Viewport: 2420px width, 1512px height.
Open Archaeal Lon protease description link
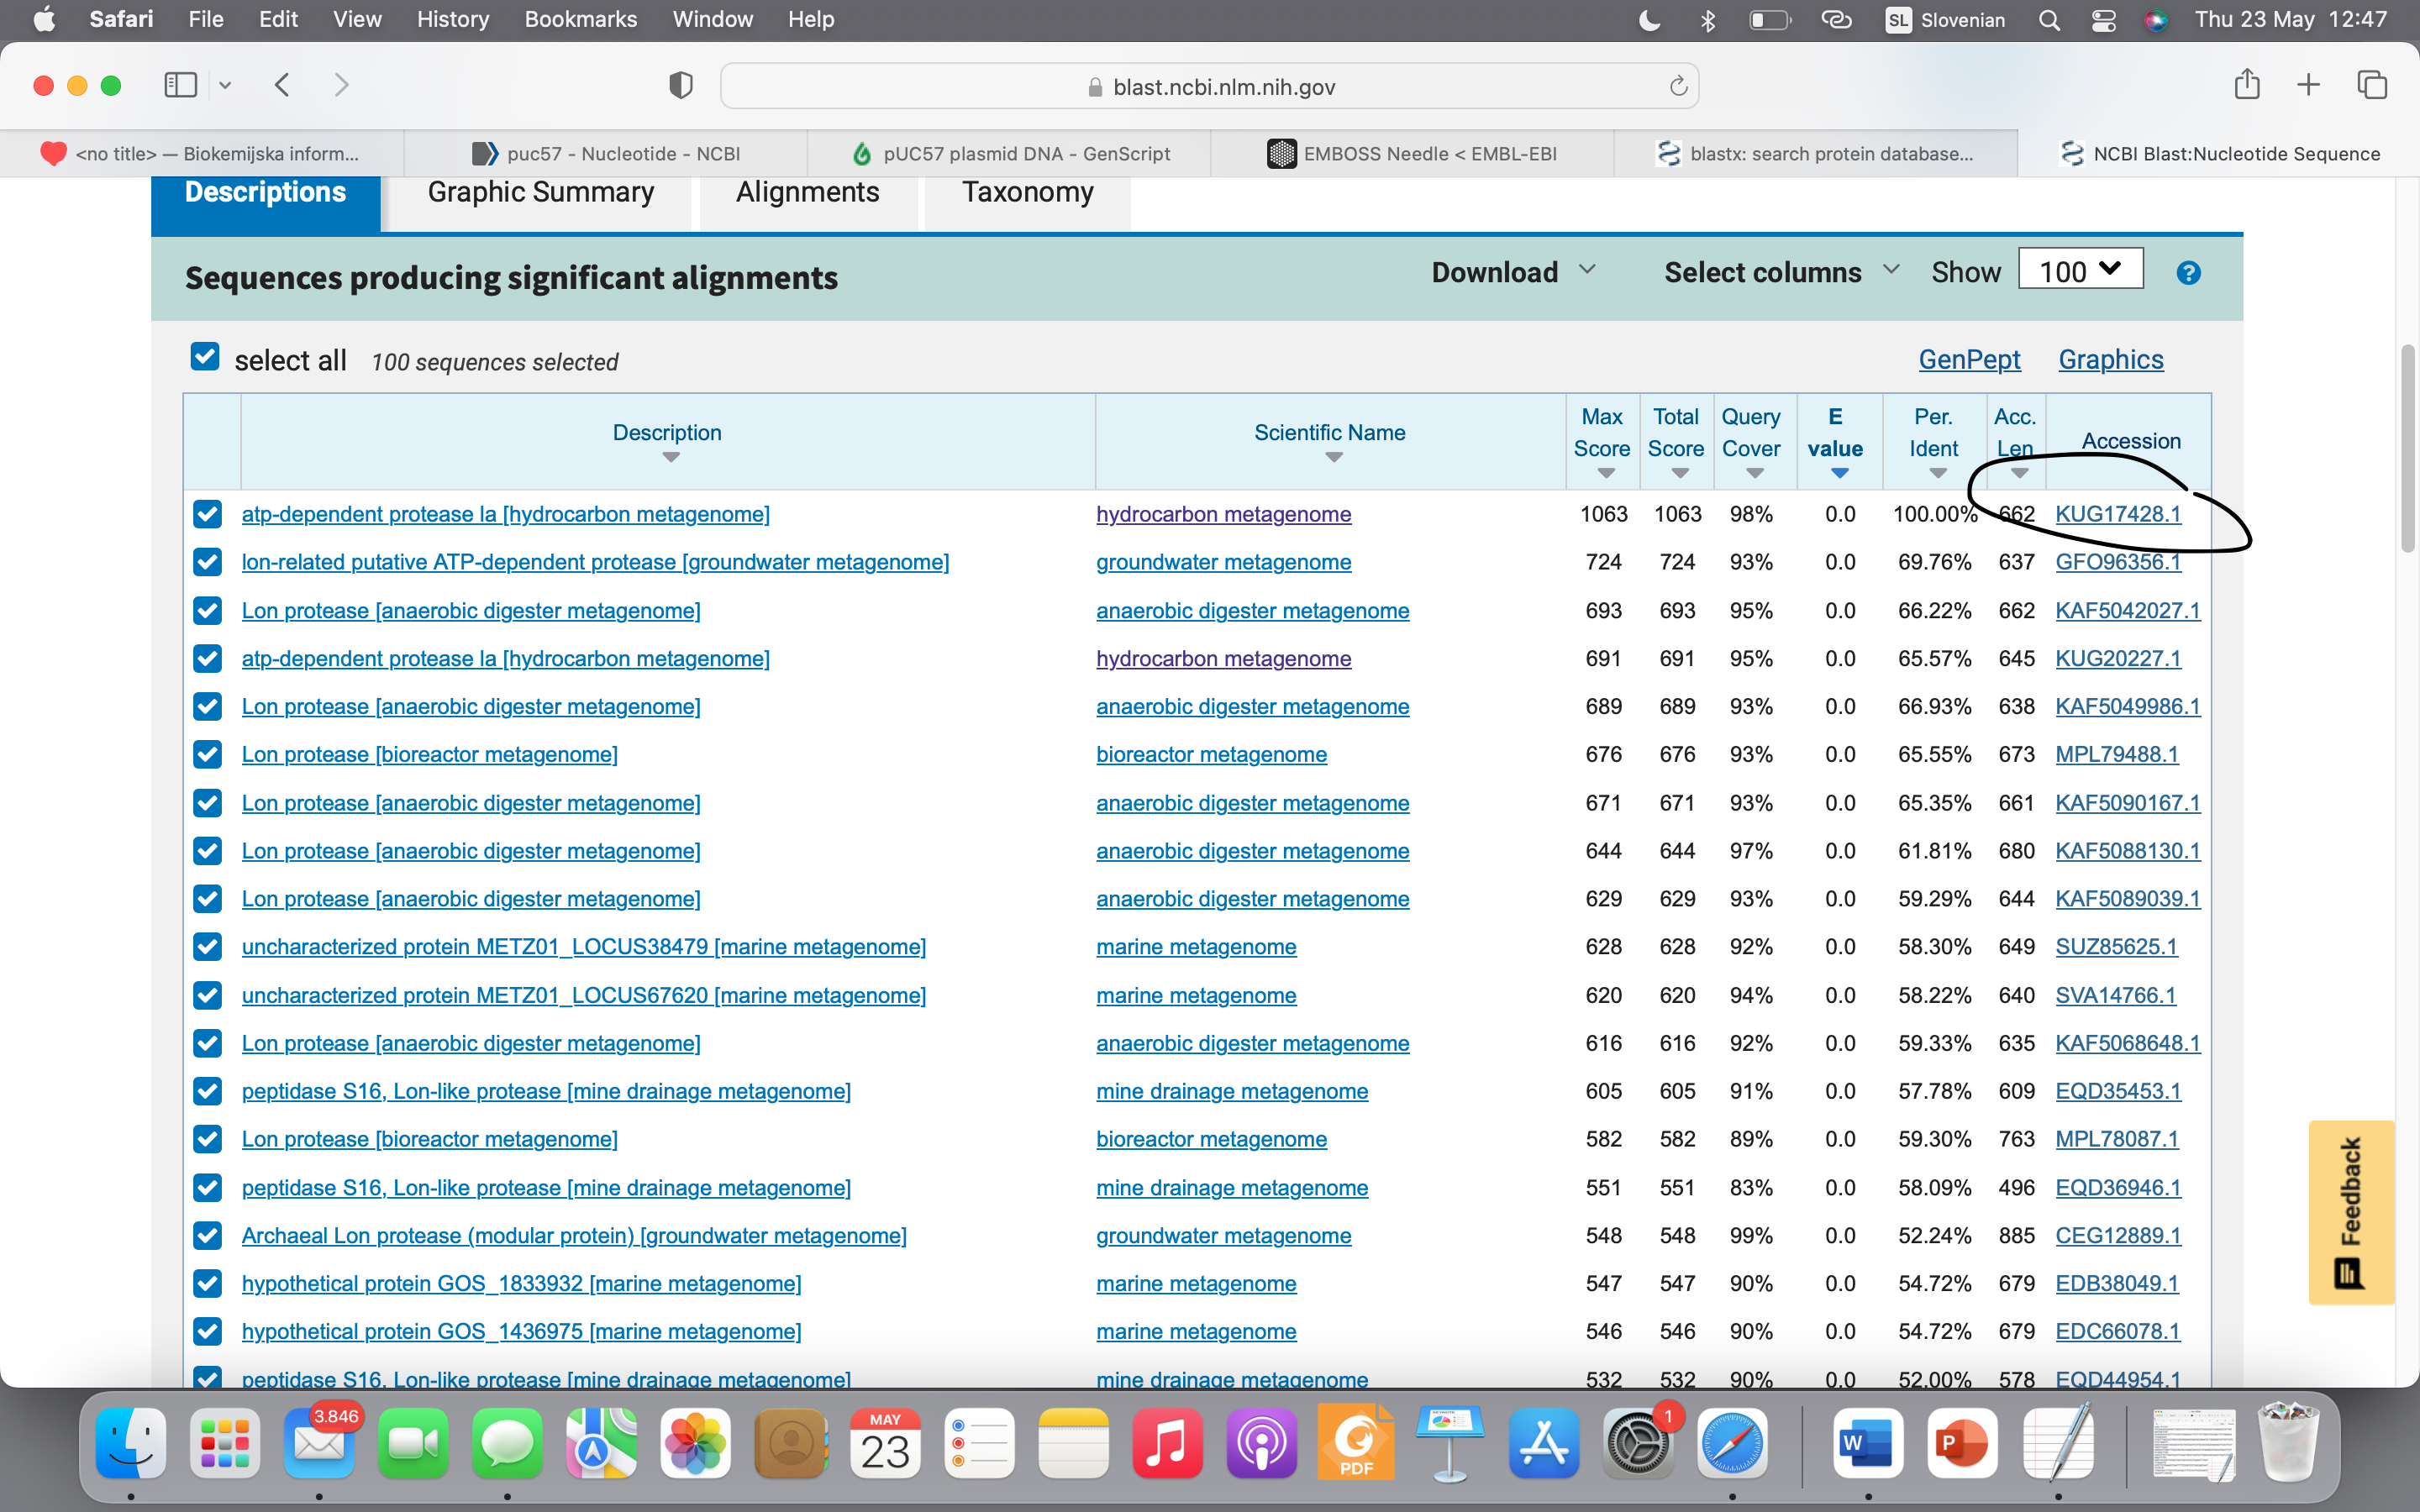tap(574, 1235)
